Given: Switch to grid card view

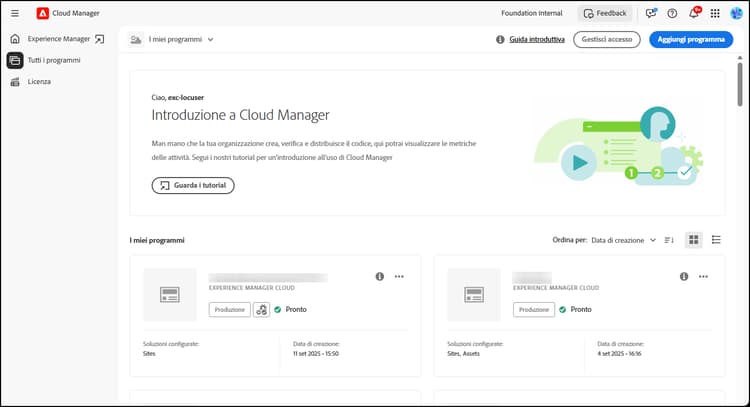Looking at the screenshot, I should (694, 240).
